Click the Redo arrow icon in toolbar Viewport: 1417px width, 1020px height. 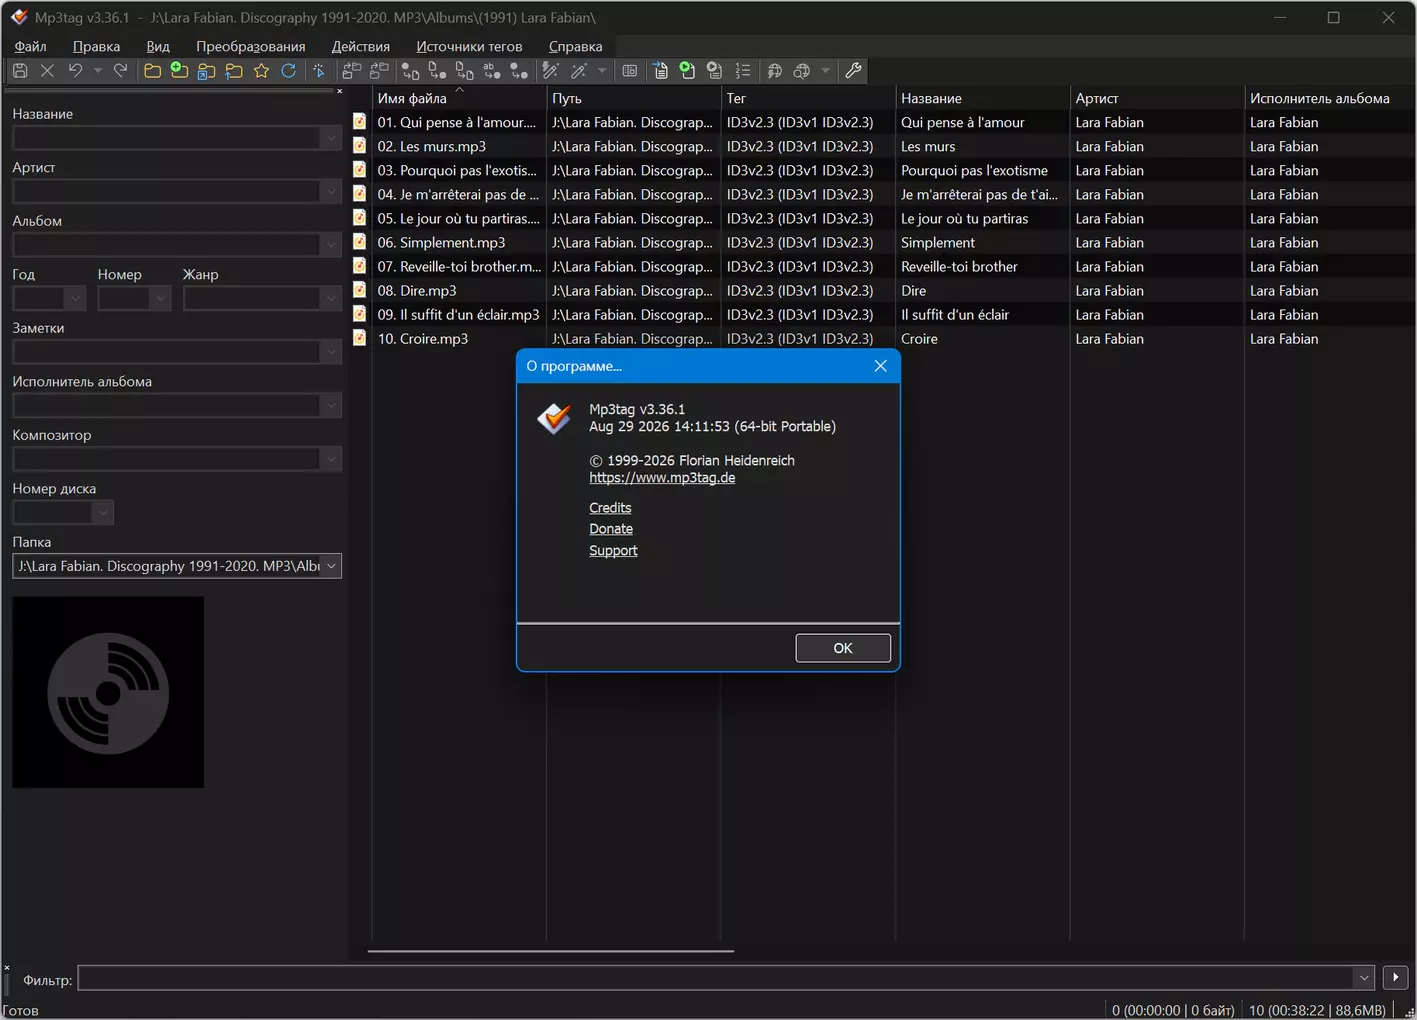tap(121, 71)
